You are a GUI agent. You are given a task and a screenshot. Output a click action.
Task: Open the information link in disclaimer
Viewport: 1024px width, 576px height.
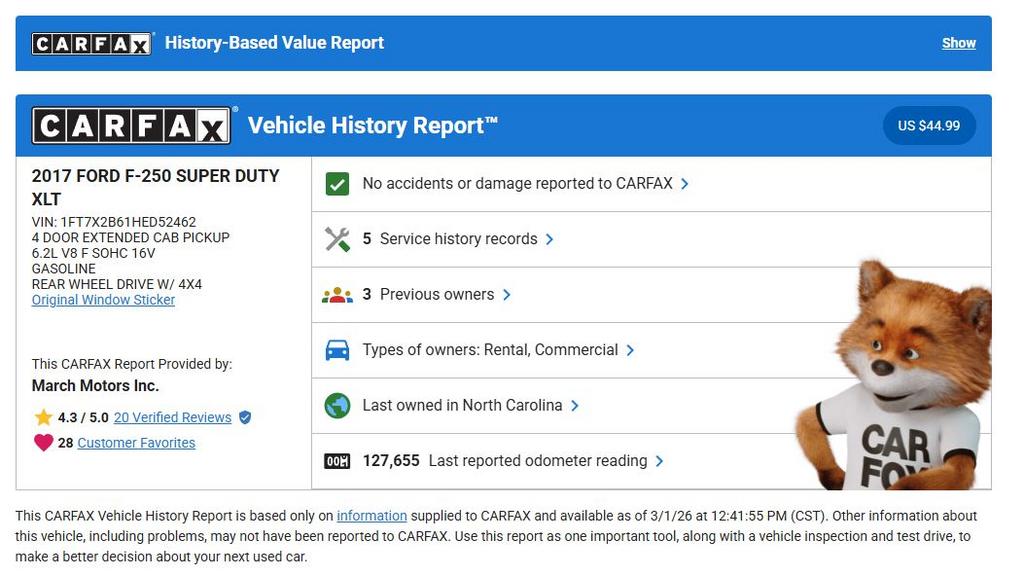371,516
